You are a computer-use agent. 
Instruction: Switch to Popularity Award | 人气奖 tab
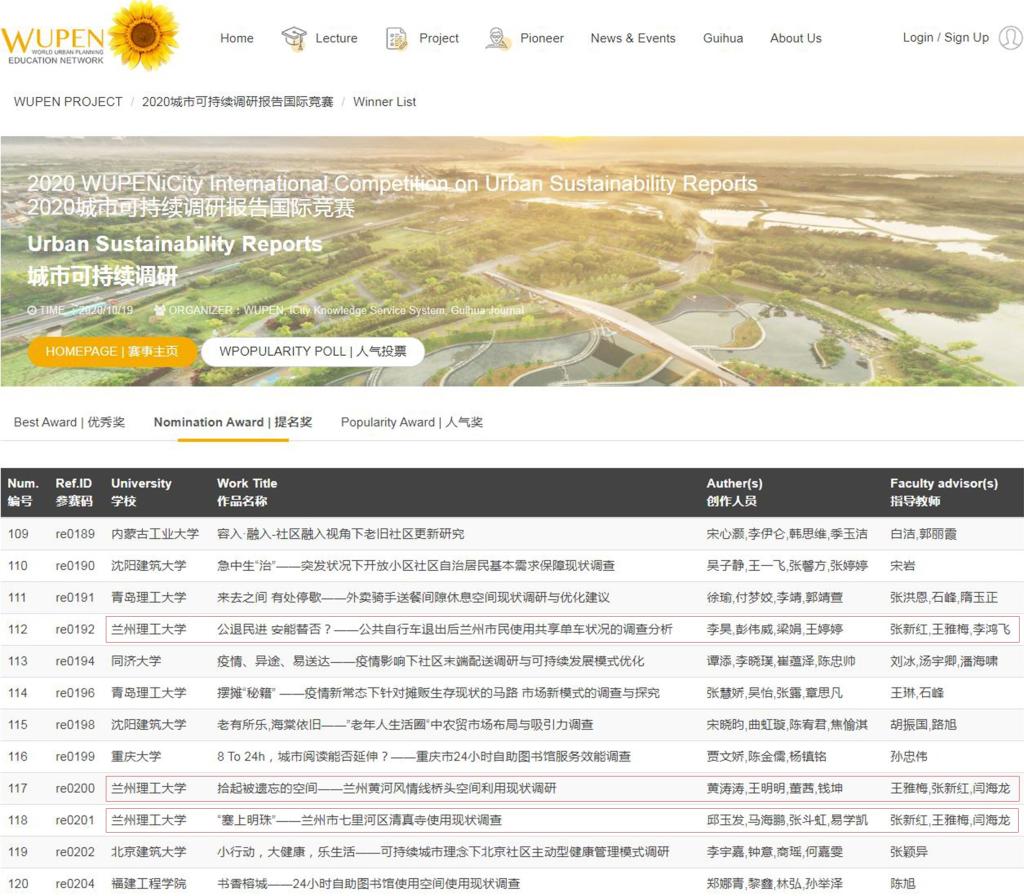pyautogui.click(x=411, y=422)
